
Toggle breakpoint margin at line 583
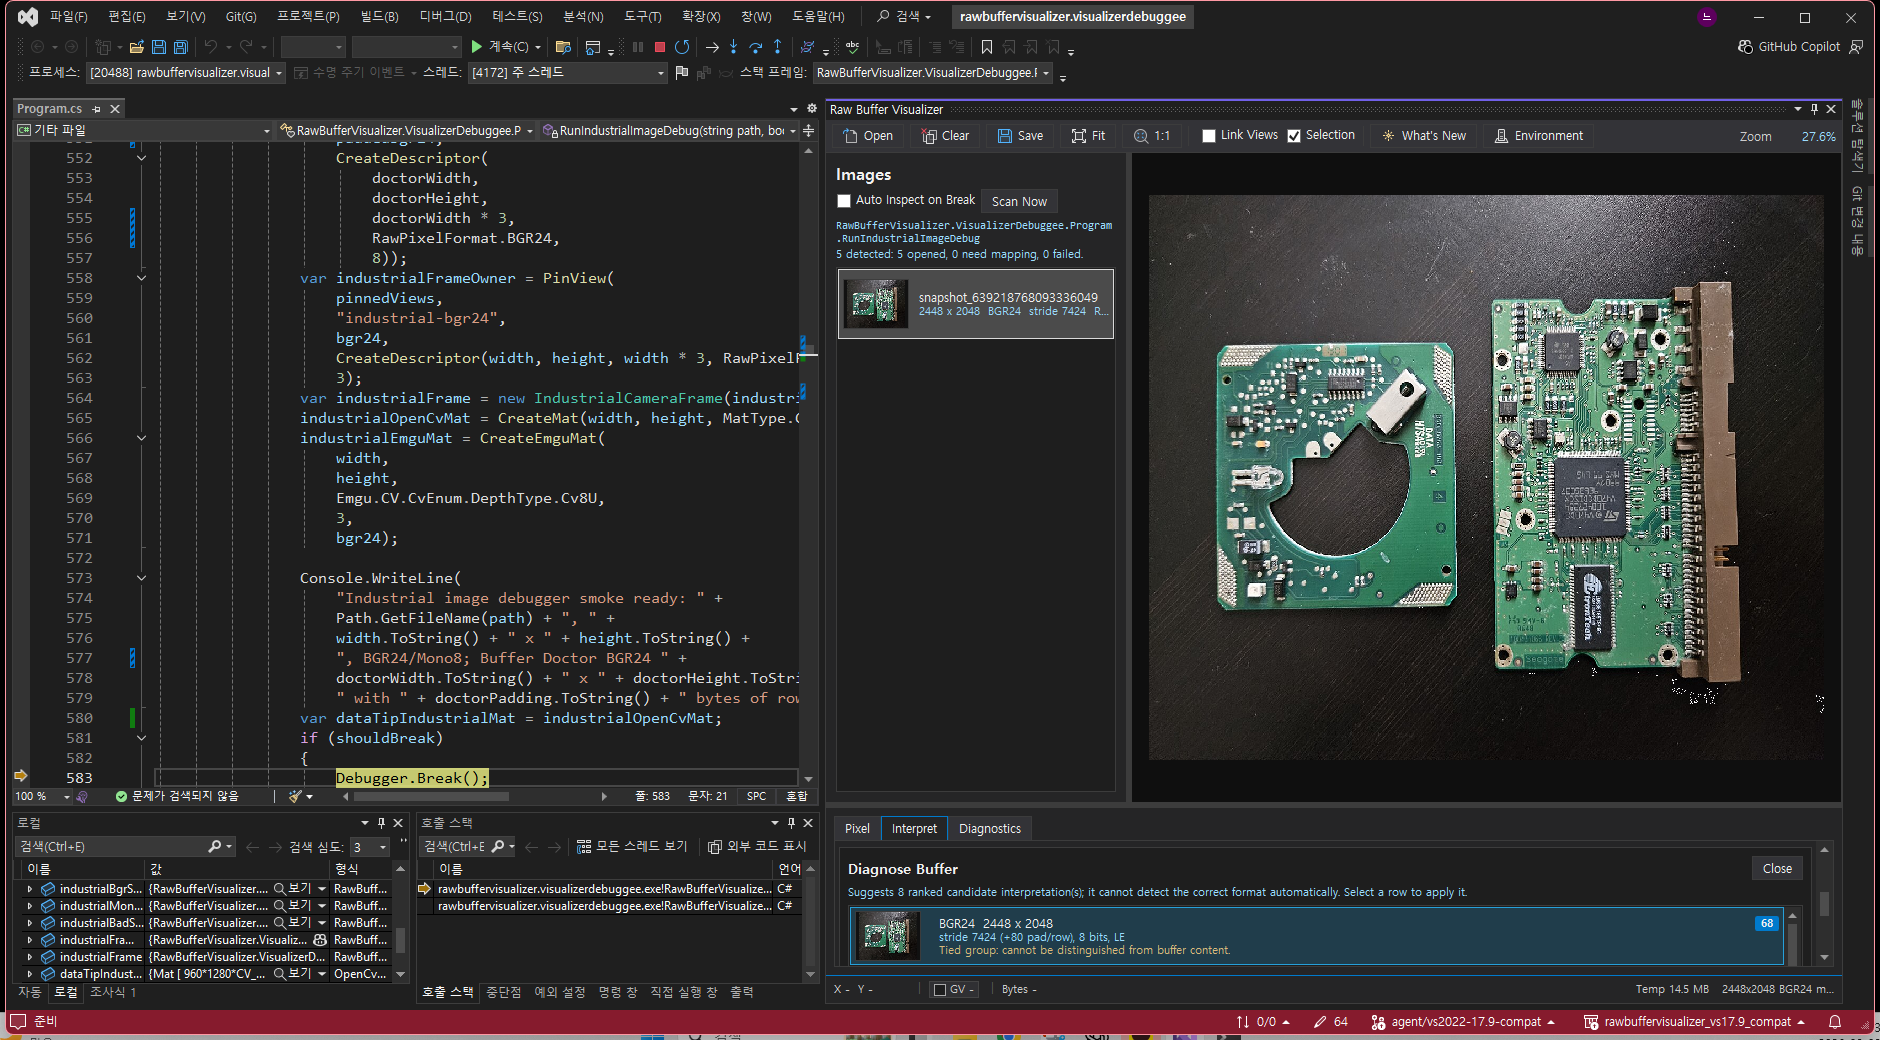[20, 777]
